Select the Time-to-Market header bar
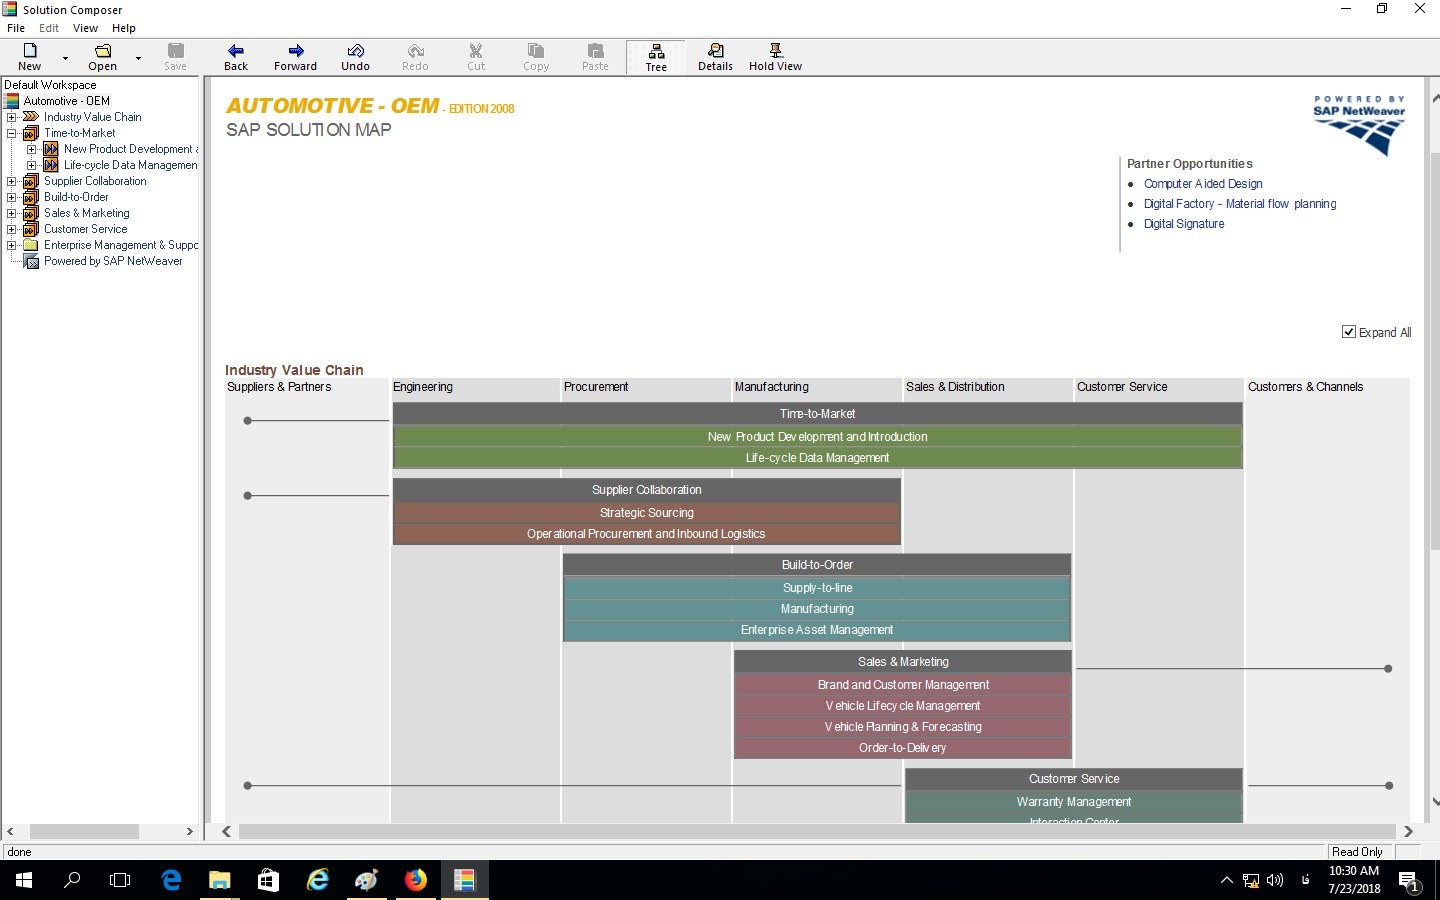Screen dimensions: 1440x900 pyautogui.click(x=817, y=414)
